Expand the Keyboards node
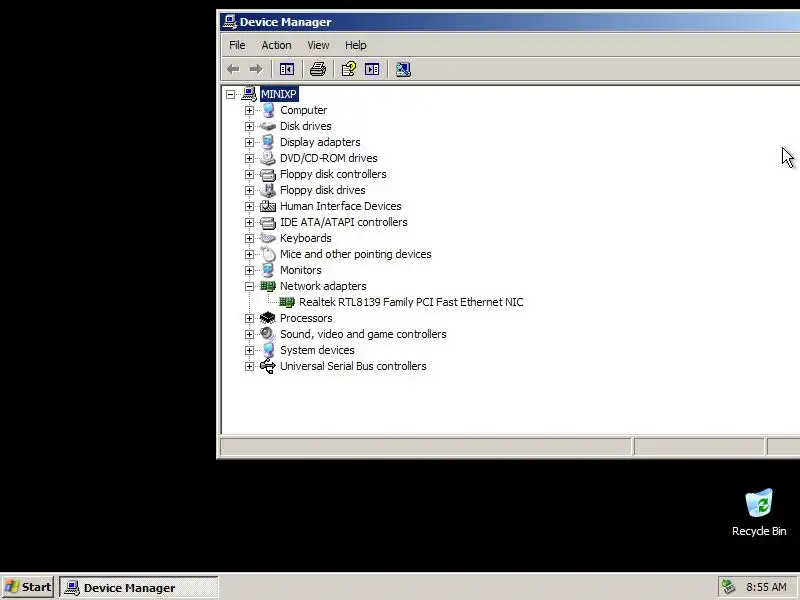The width and height of the screenshot is (800, 600). tap(249, 238)
